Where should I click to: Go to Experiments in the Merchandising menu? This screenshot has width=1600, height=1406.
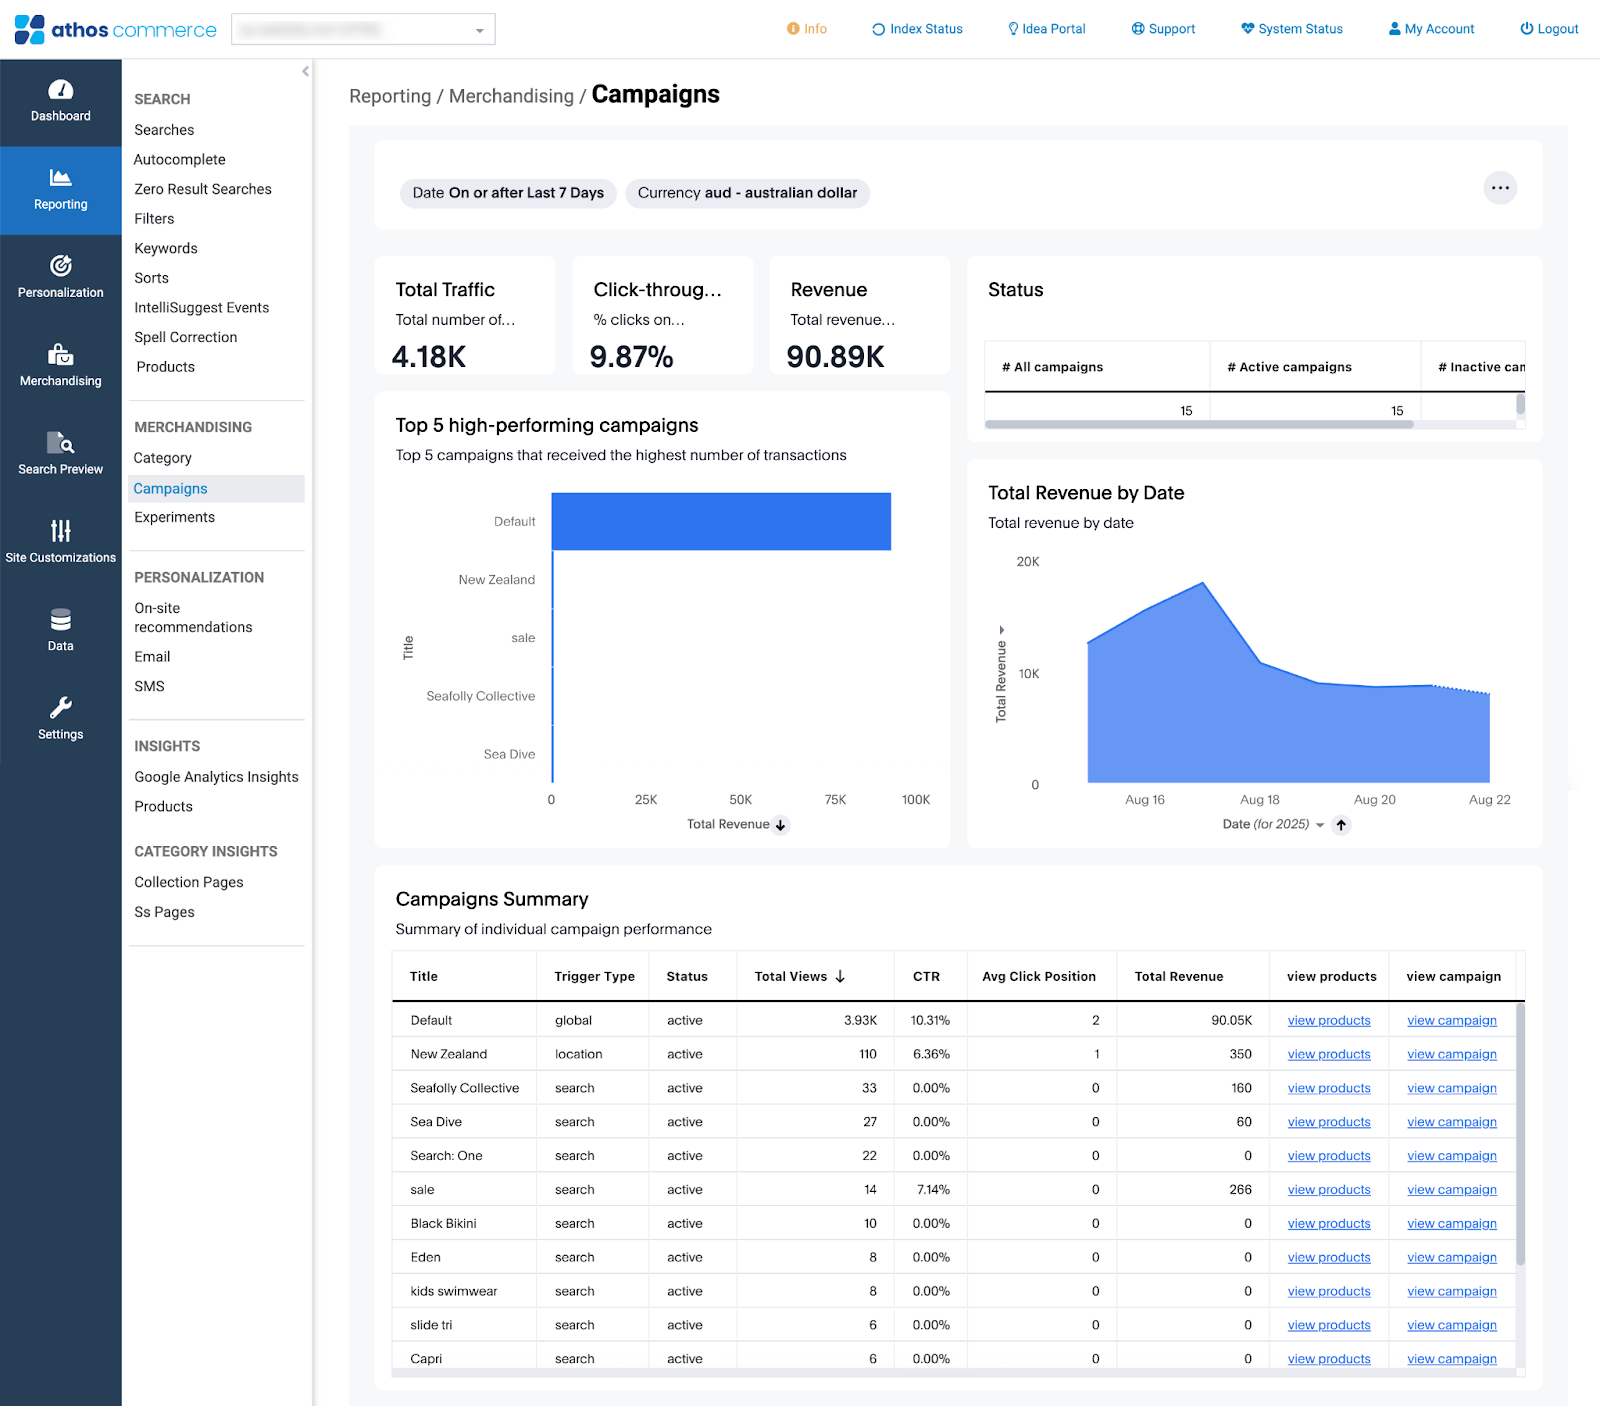tap(175, 517)
